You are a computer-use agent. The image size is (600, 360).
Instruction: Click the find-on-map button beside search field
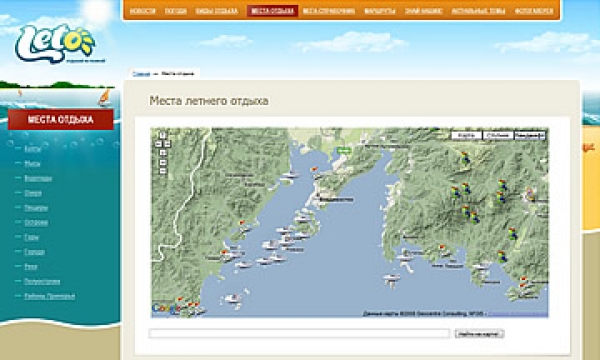pyautogui.click(x=479, y=334)
